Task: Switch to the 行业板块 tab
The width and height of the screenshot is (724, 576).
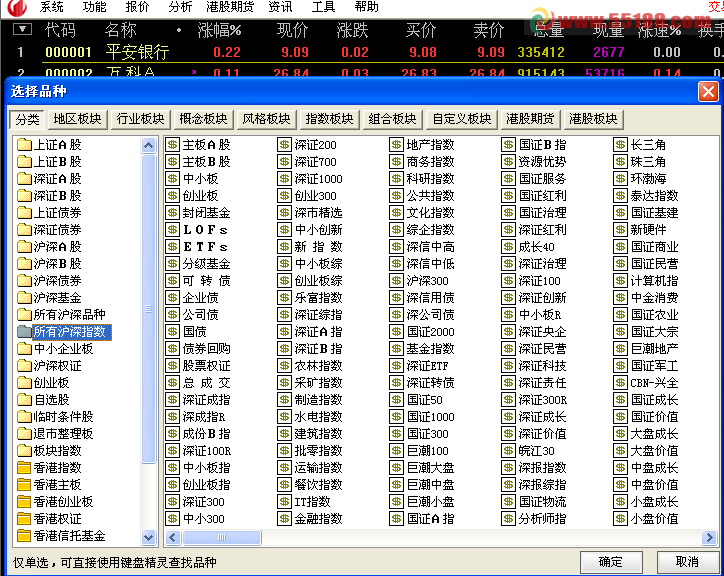Action: [140, 119]
